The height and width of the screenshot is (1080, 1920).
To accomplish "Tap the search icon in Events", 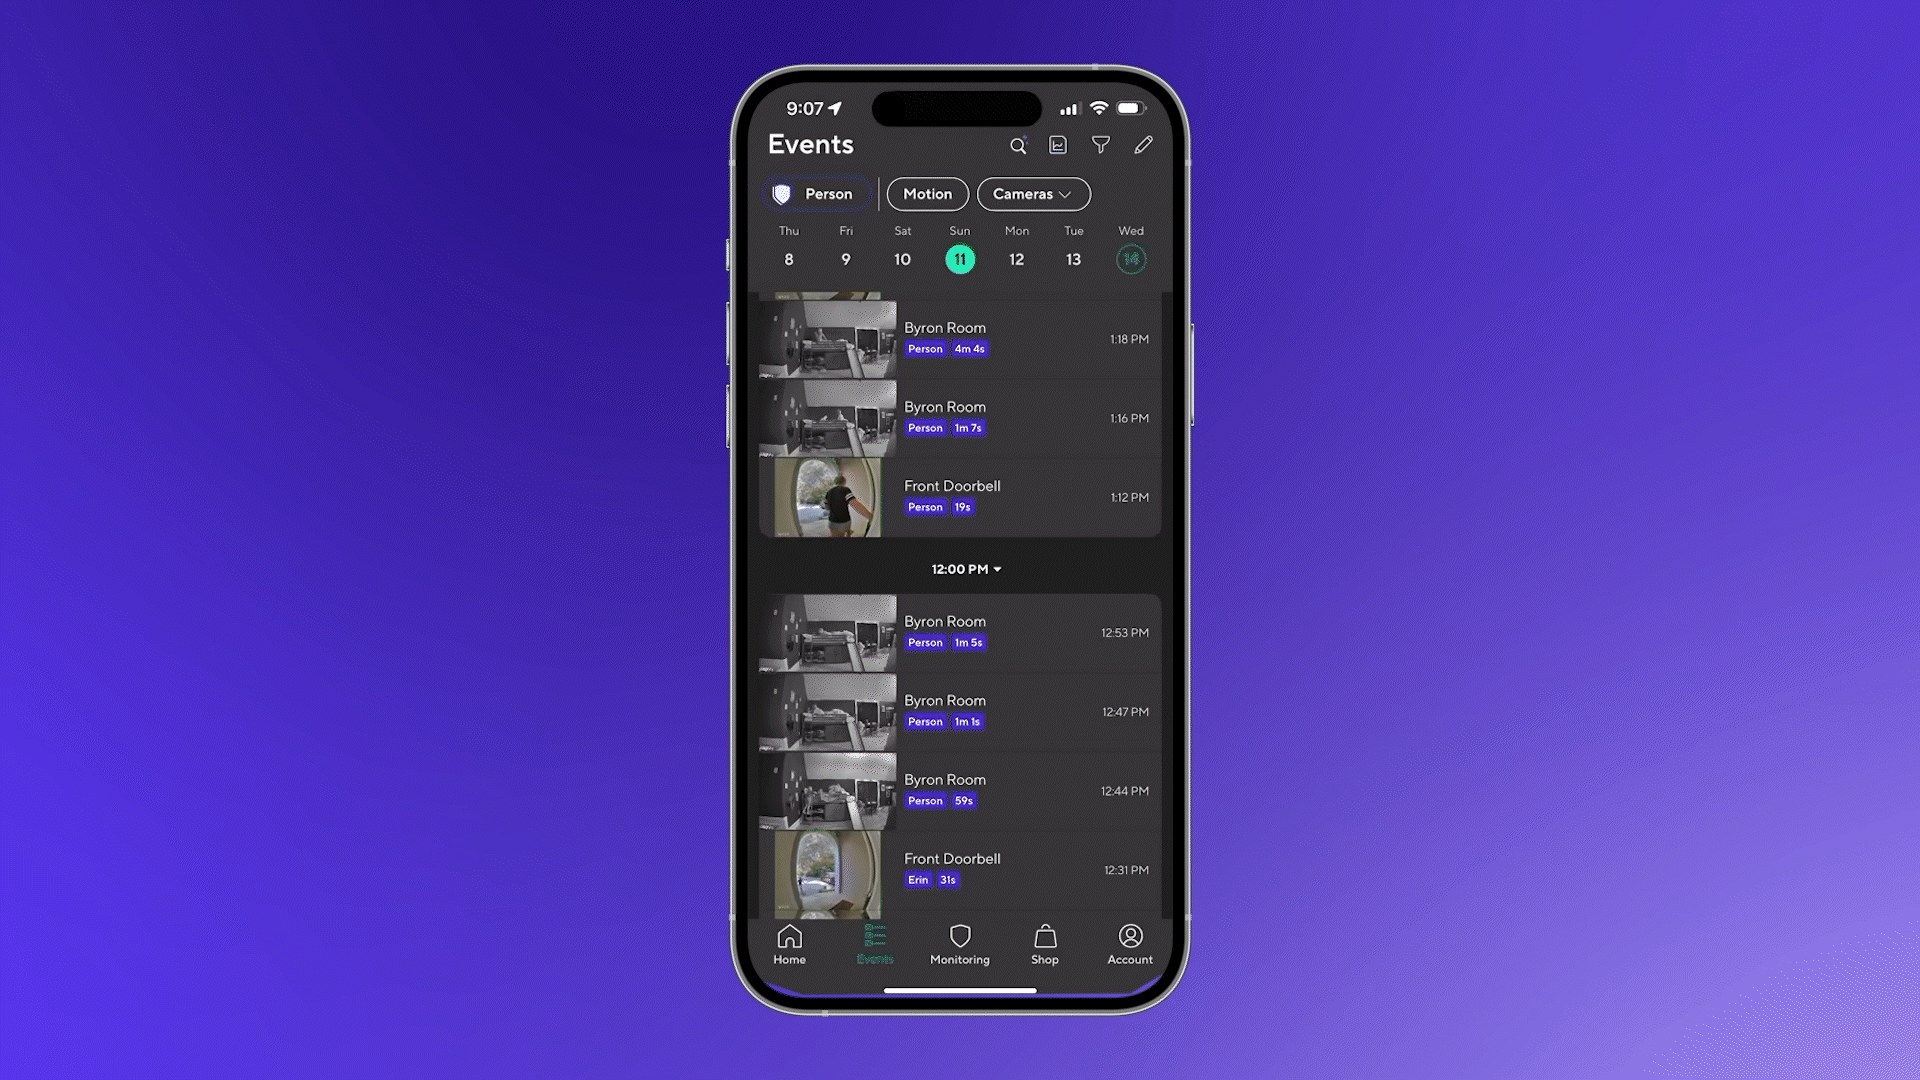I will [1018, 145].
